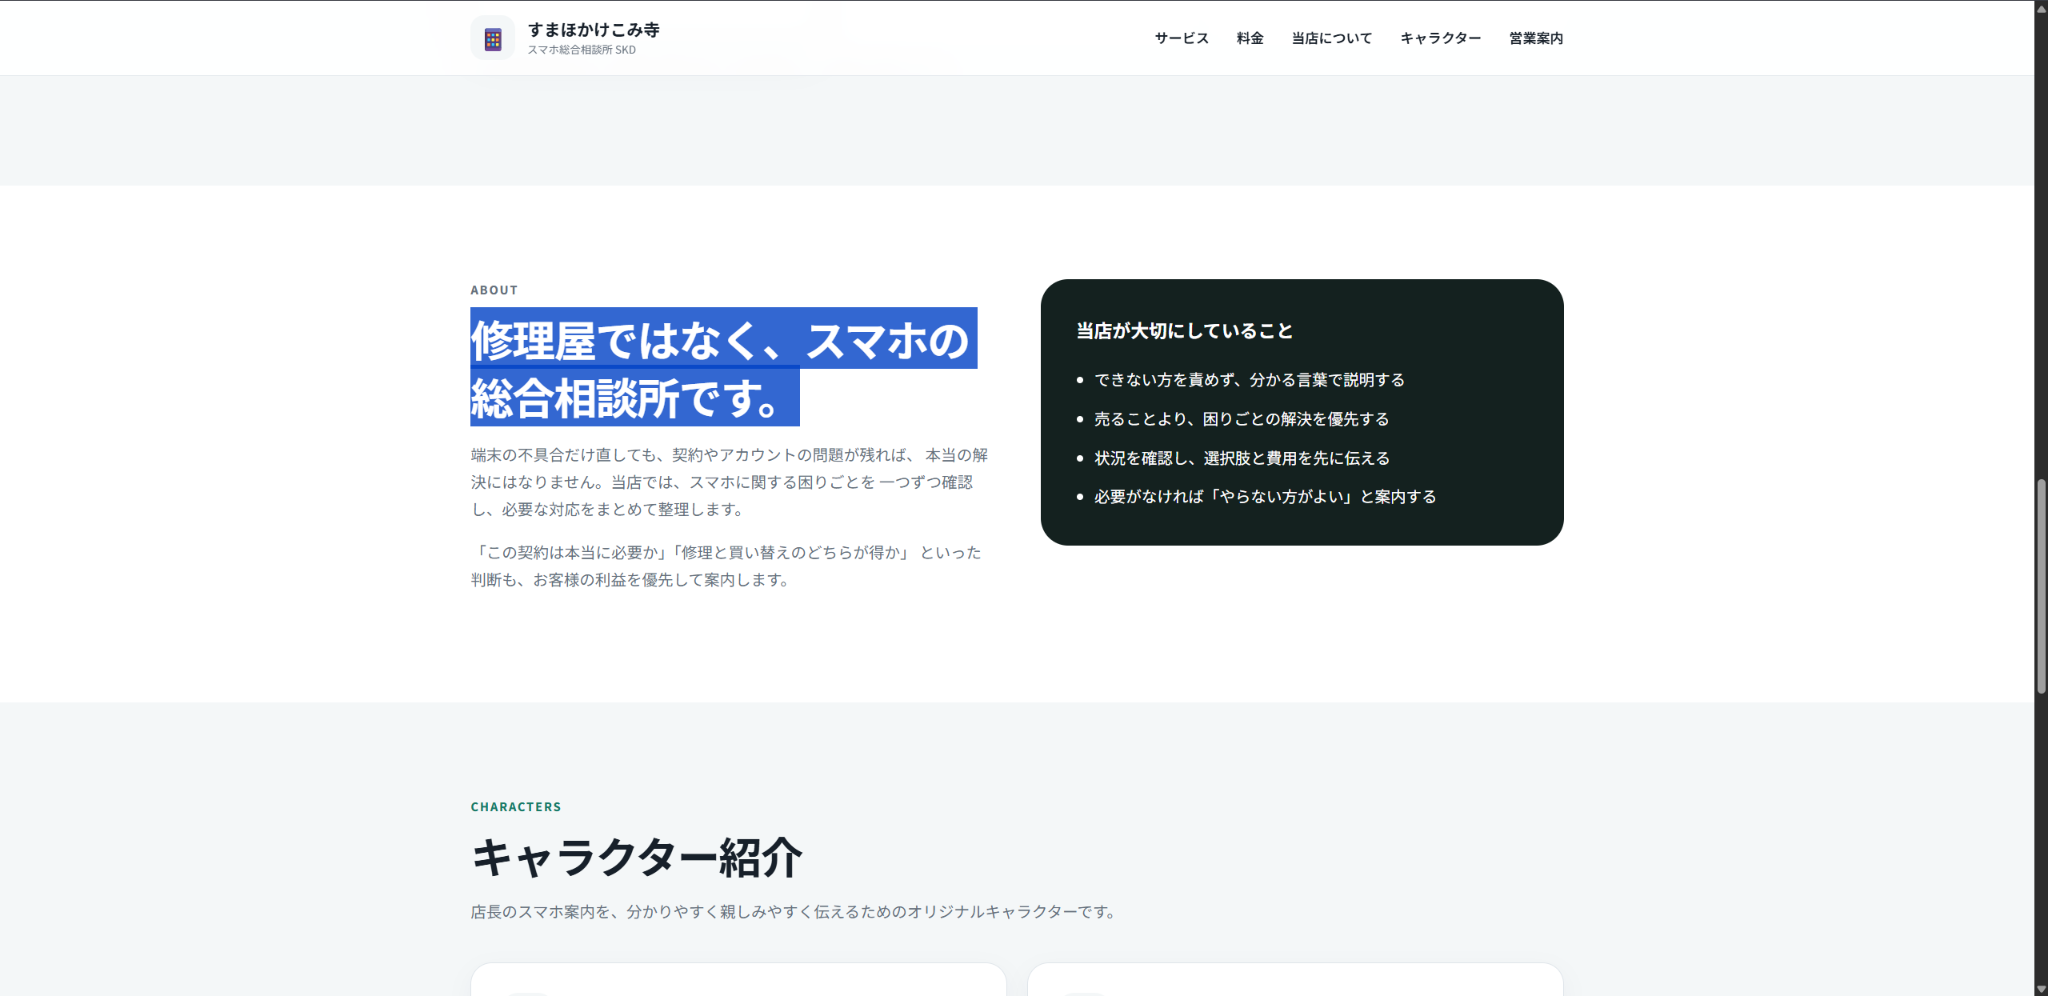The image size is (2048, 996).
Task: Click the scrollbar down arrow
Action: pyautogui.click(x=2041, y=989)
